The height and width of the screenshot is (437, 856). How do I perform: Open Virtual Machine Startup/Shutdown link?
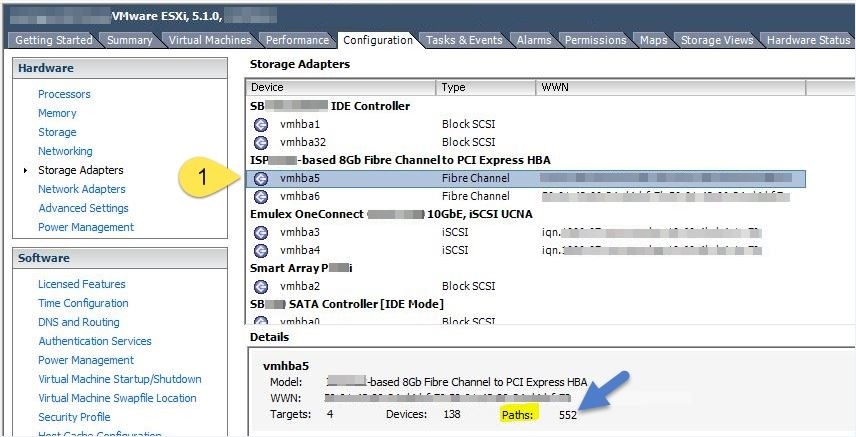[x=120, y=379]
